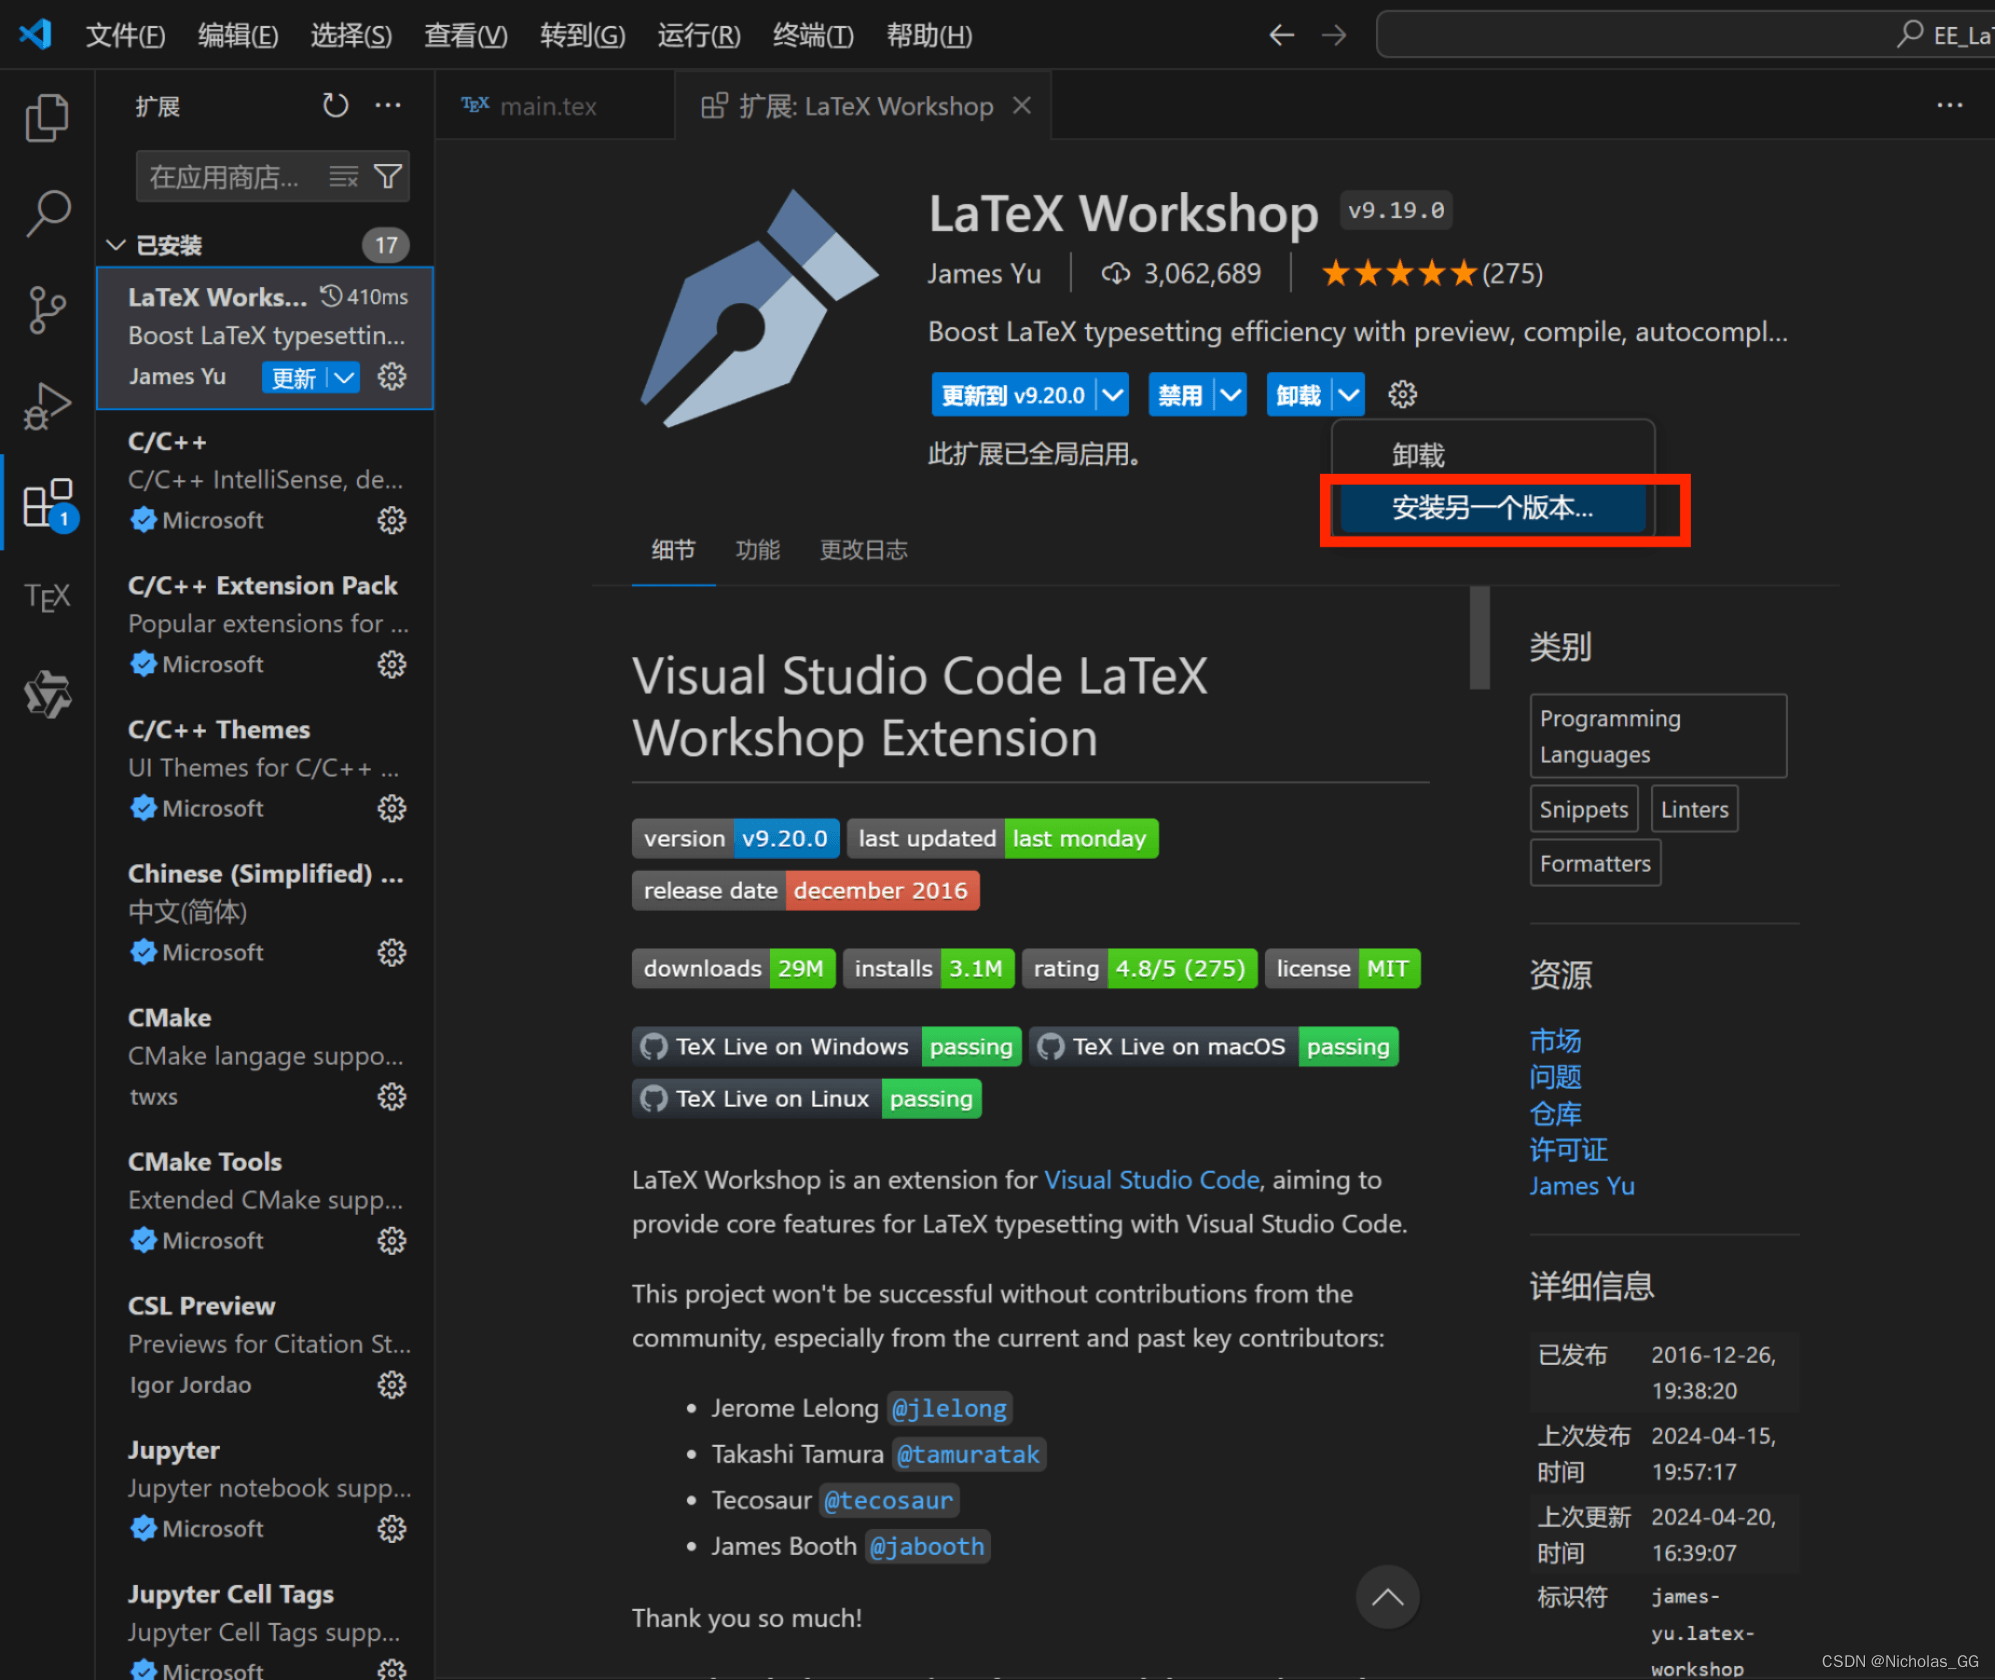Navigate back using the left arrow
This screenshot has height=1680, width=1995.
point(1281,34)
